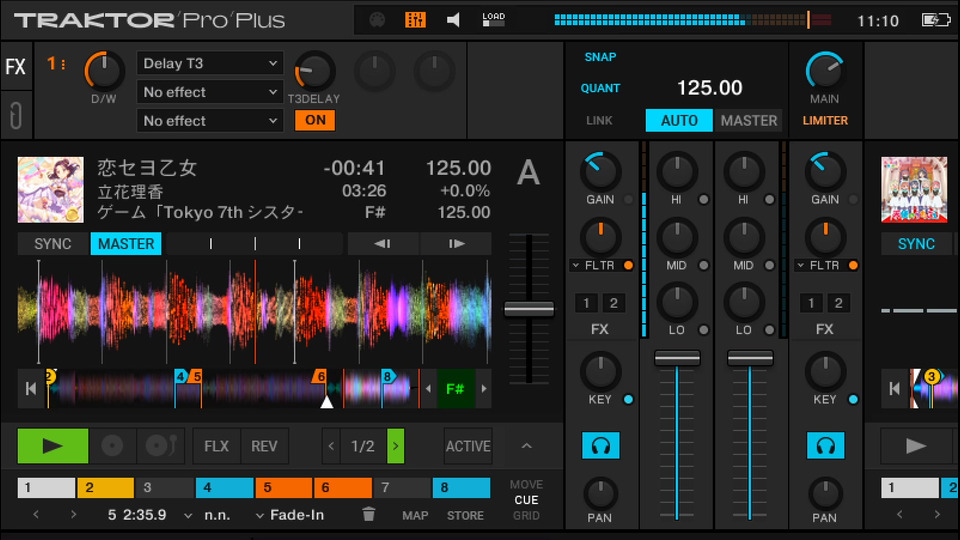This screenshot has height=540, width=960.
Task: Switch advanced panel to GRID tab
Action: (x=526, y=516)
